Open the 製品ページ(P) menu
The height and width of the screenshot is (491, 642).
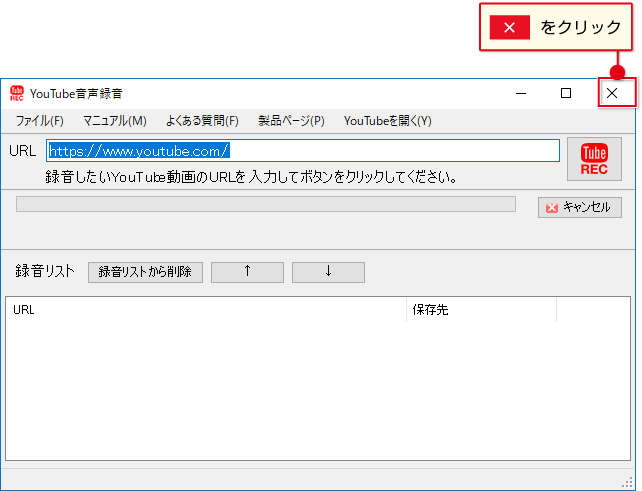[x=291, y=121]
